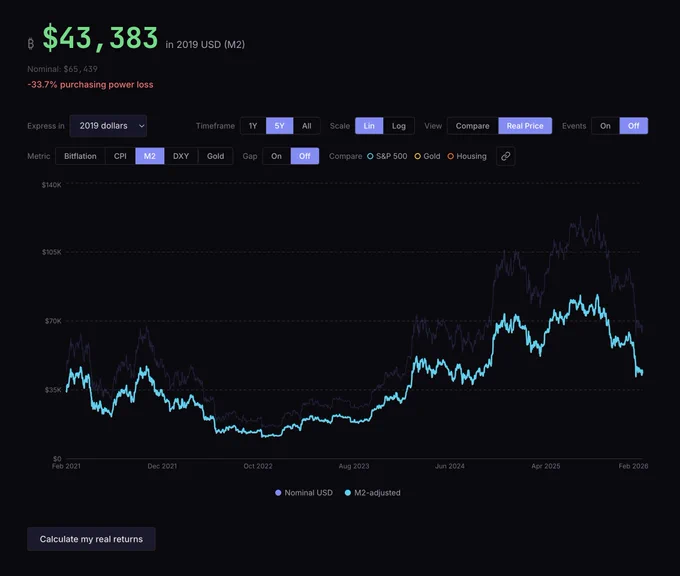Copy the share link icon
Viewport: 680px width, 576px height.
505,156
